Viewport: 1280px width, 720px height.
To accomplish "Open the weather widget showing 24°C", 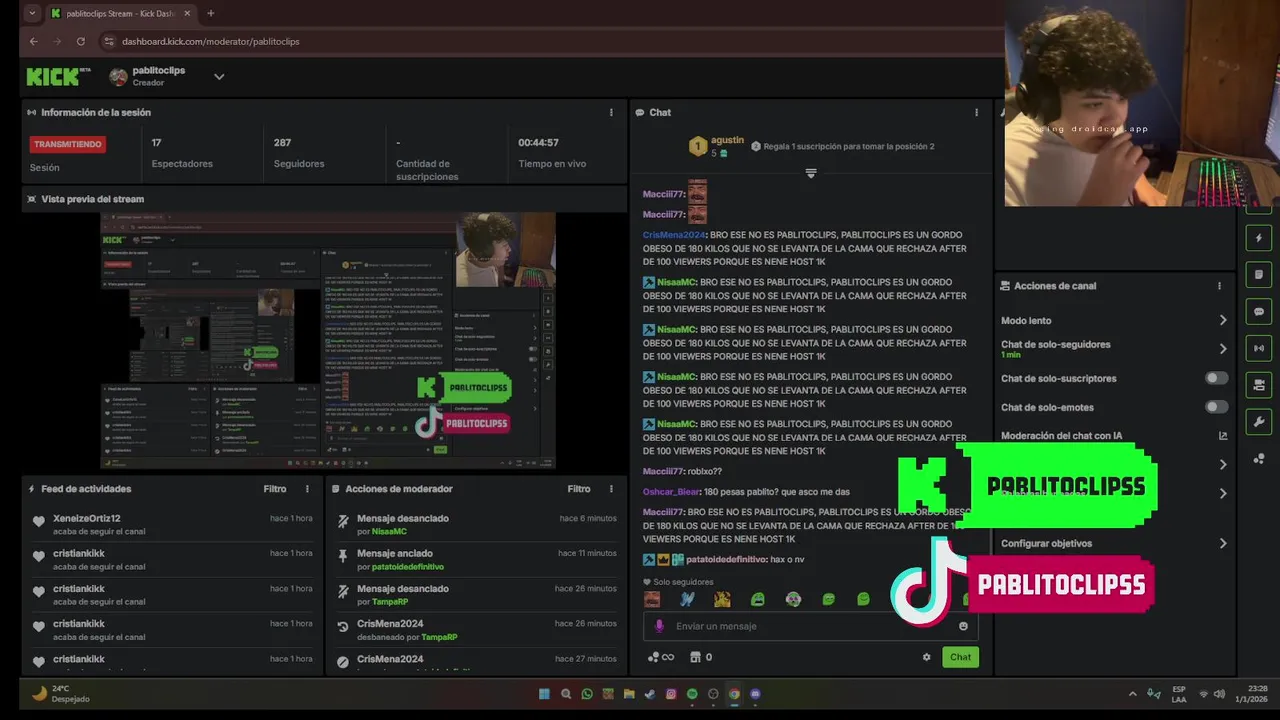I will coord(61,693).
